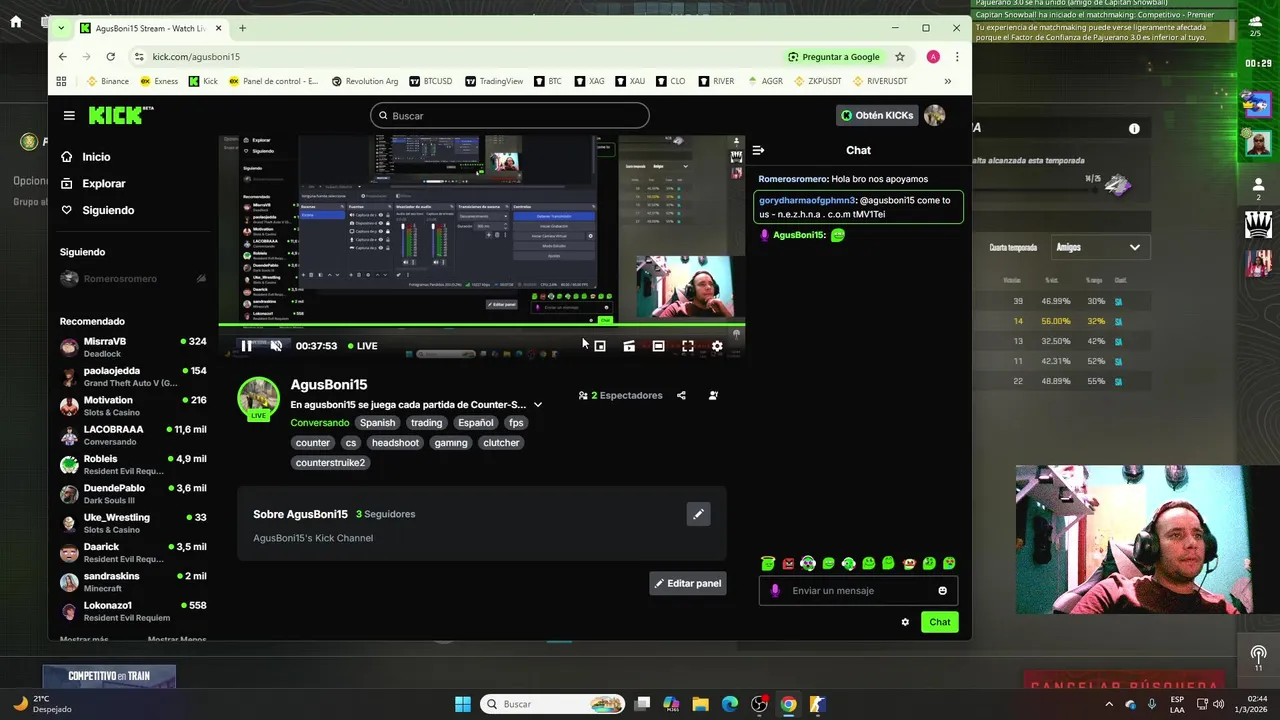Open Explorar in sidebar
This screenshot has height=720, width=1280.
[x=103, y=184]
